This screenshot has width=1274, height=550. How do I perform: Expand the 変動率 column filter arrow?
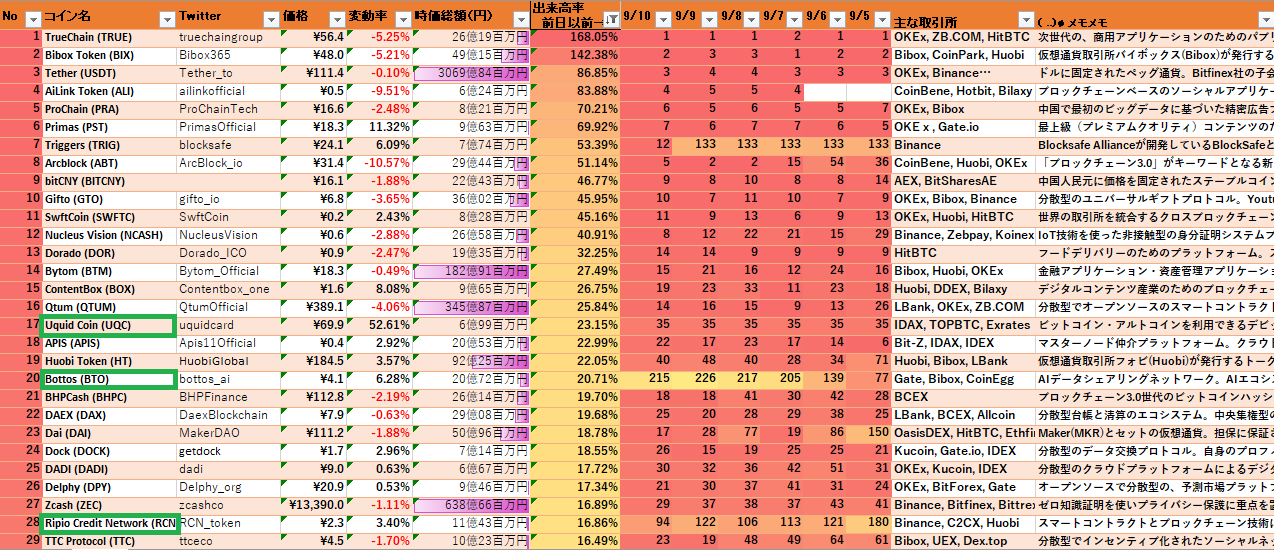(x=402, y=19)
